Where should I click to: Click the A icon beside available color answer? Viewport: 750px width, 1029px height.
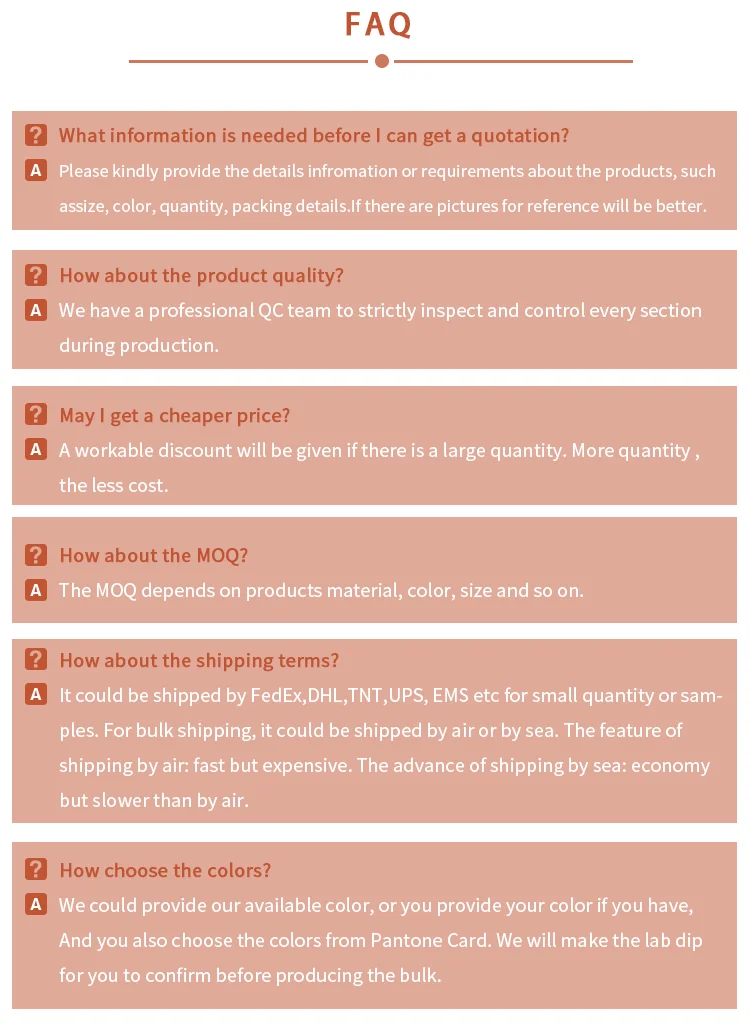(36, 905)
